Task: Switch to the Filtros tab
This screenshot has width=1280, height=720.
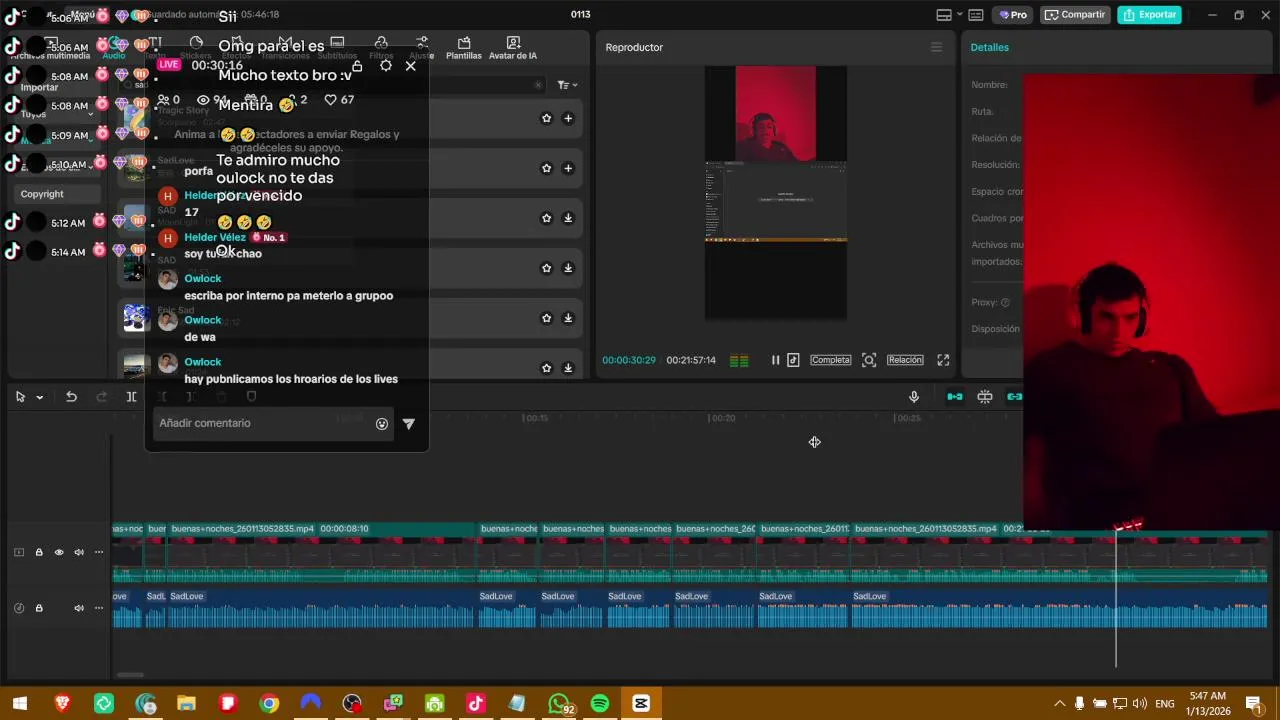Action: point(381,48)
